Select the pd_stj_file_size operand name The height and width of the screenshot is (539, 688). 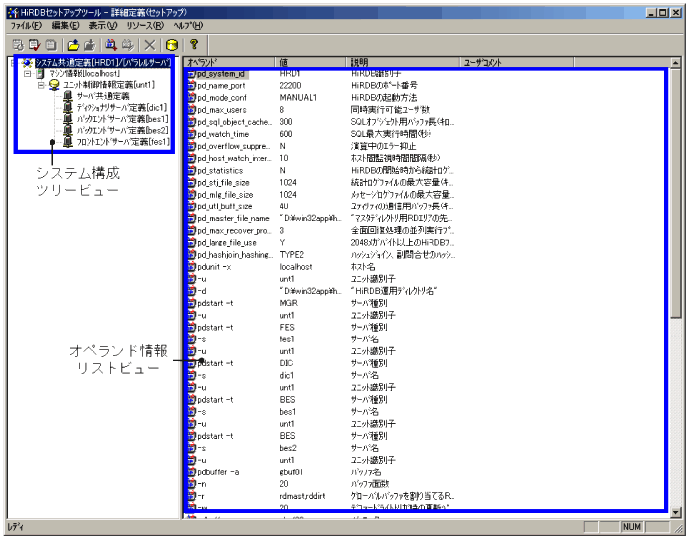pos(223,183)
